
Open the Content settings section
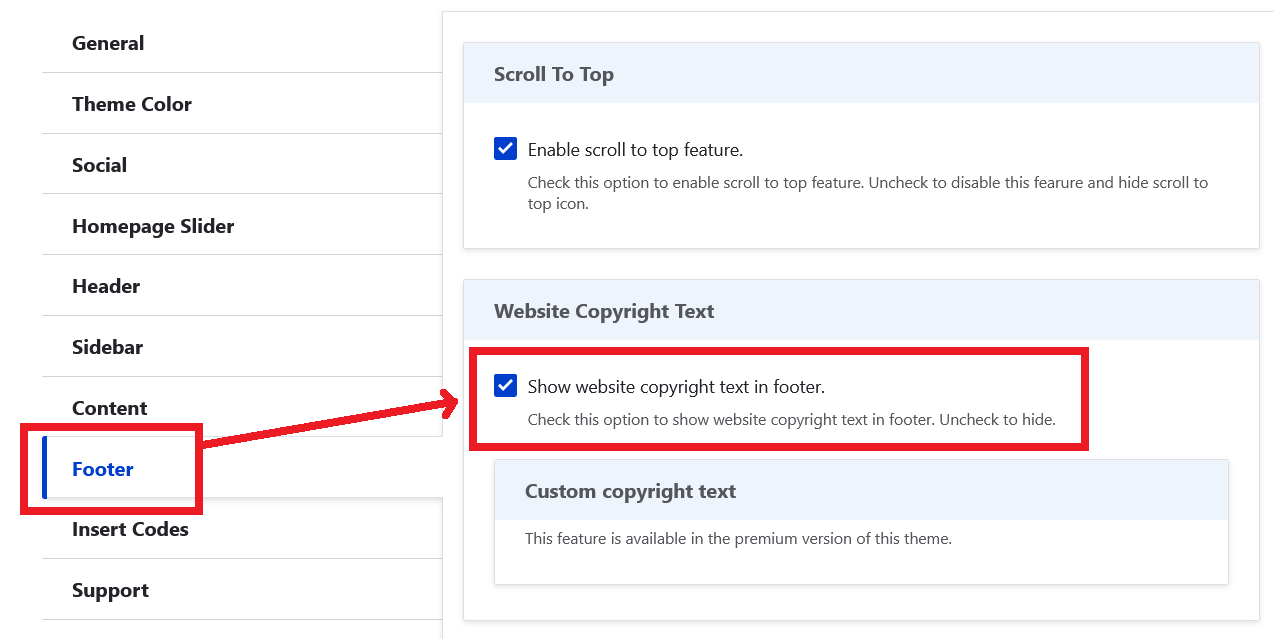tap(109, 408)
